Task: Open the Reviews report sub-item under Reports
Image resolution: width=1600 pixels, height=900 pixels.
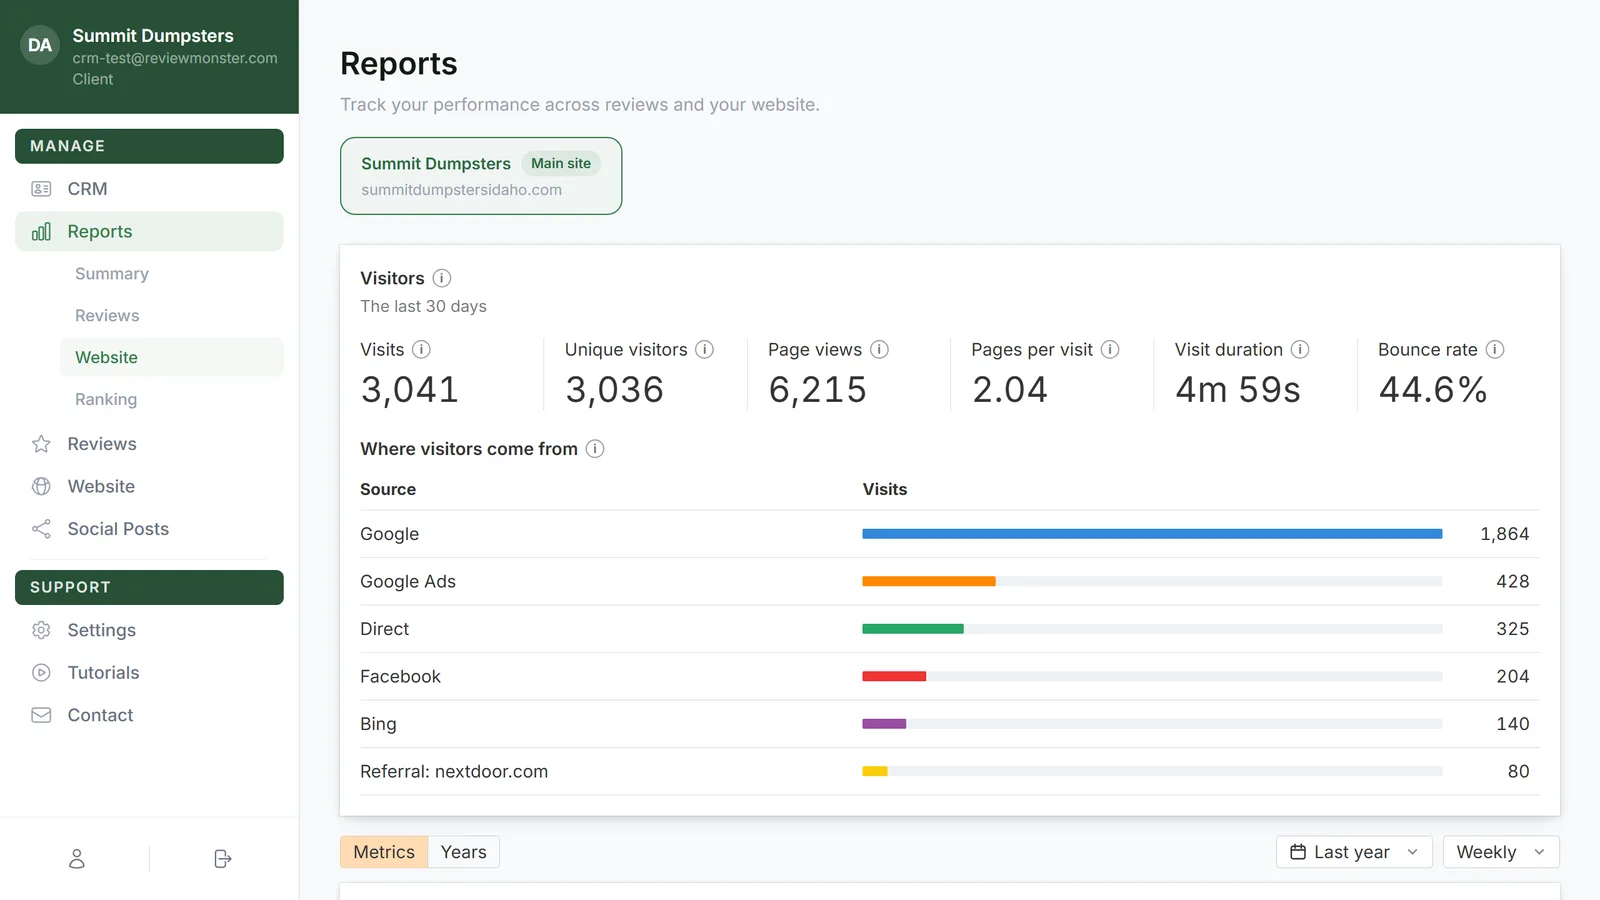Action: [107, 316]
